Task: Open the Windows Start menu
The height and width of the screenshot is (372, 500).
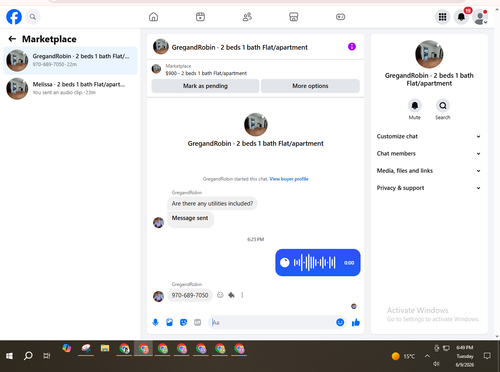Action: (x=9, y=356)
